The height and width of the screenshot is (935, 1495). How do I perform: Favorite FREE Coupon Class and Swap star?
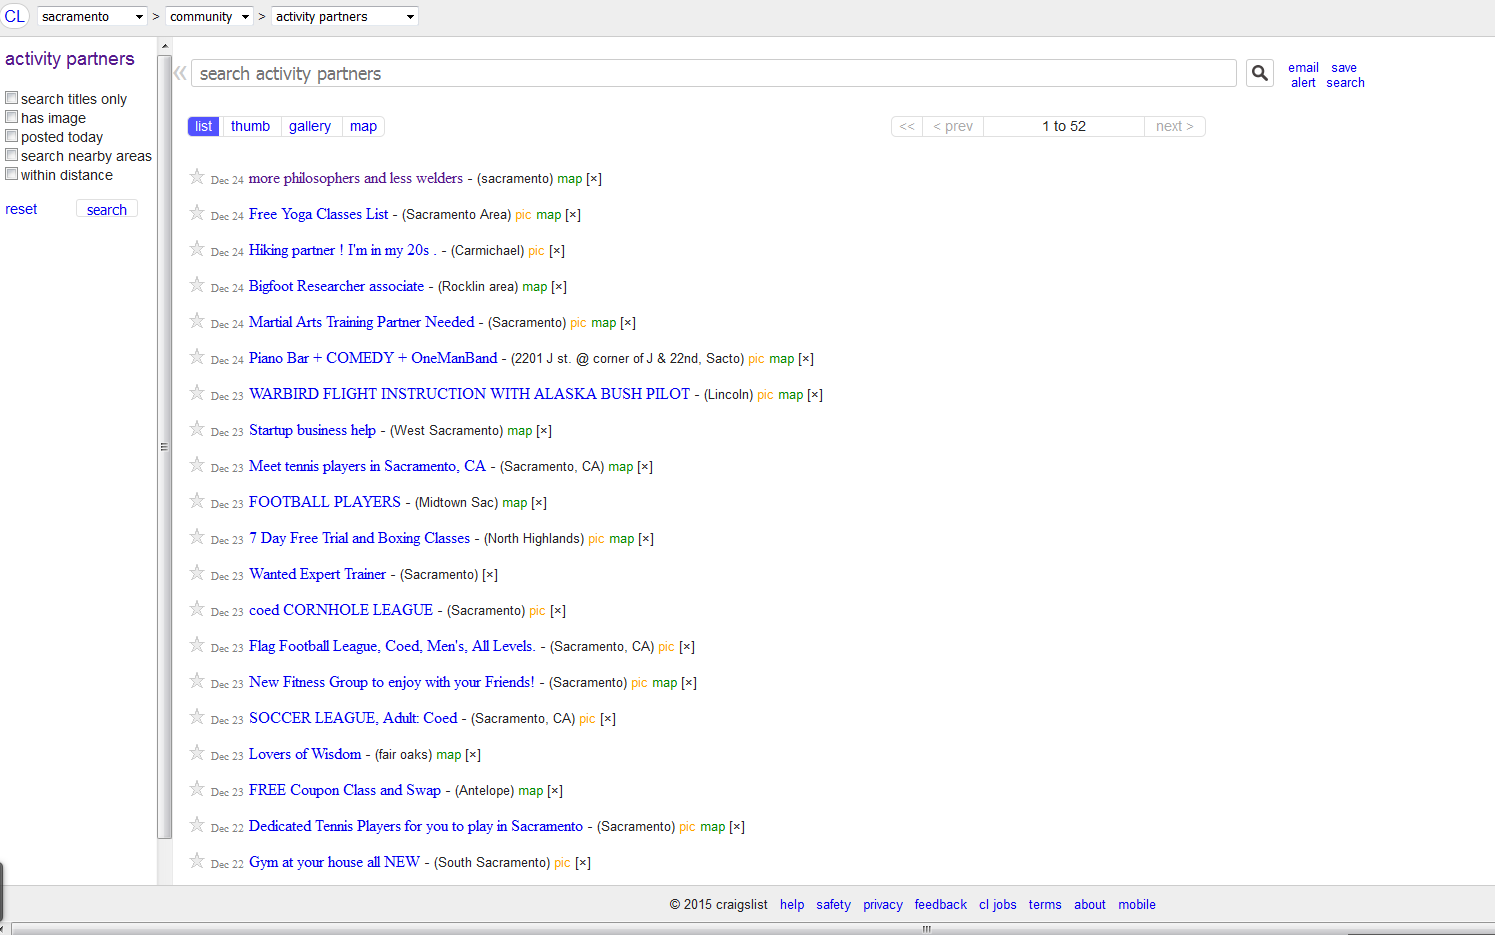click(x=197, y=789)
